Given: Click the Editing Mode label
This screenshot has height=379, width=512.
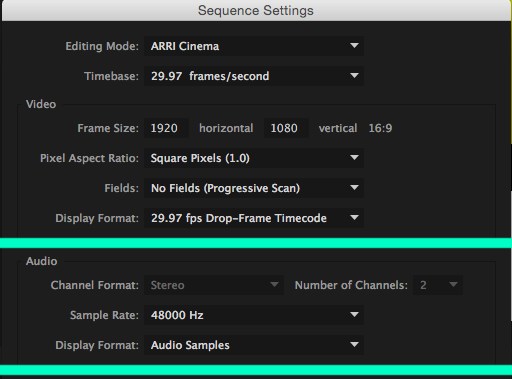Looking at the screenshot, I should coord(102,46).
